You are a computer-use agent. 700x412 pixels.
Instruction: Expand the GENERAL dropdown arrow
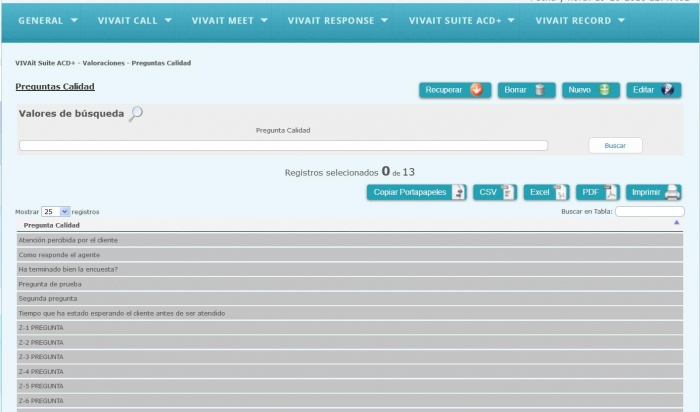[74, 20]
